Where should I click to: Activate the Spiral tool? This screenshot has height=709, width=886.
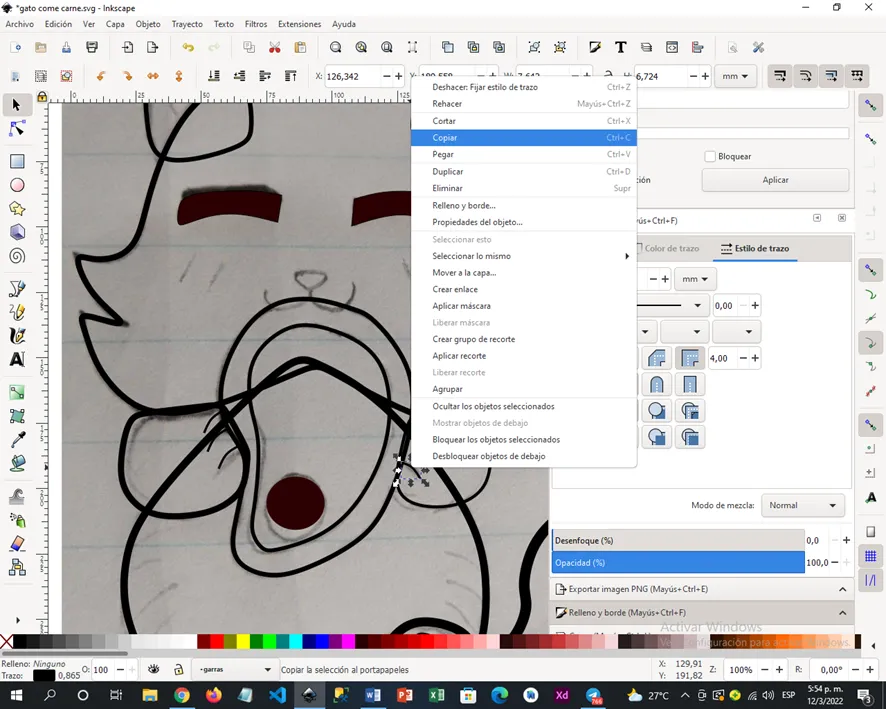click(x=17, y=256)
